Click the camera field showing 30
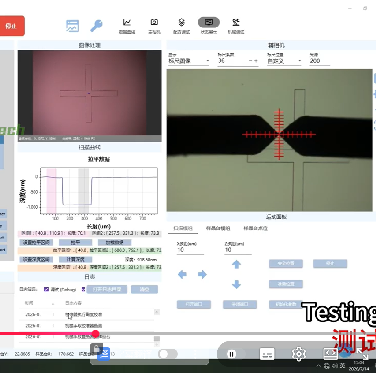The height and width of the screenshot is (376, 376). 238,61
